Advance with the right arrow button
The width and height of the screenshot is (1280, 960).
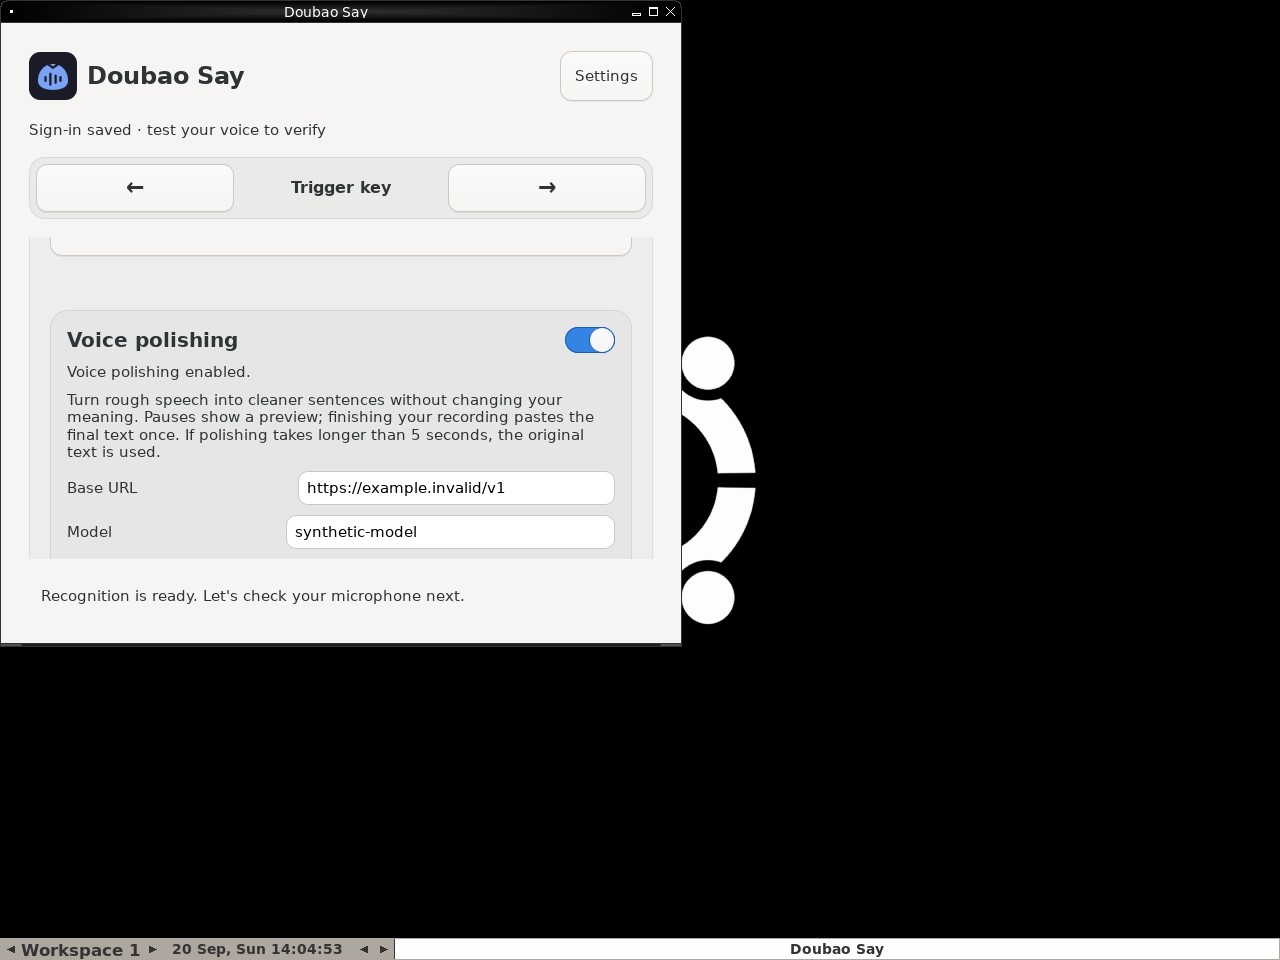[547, 188]
